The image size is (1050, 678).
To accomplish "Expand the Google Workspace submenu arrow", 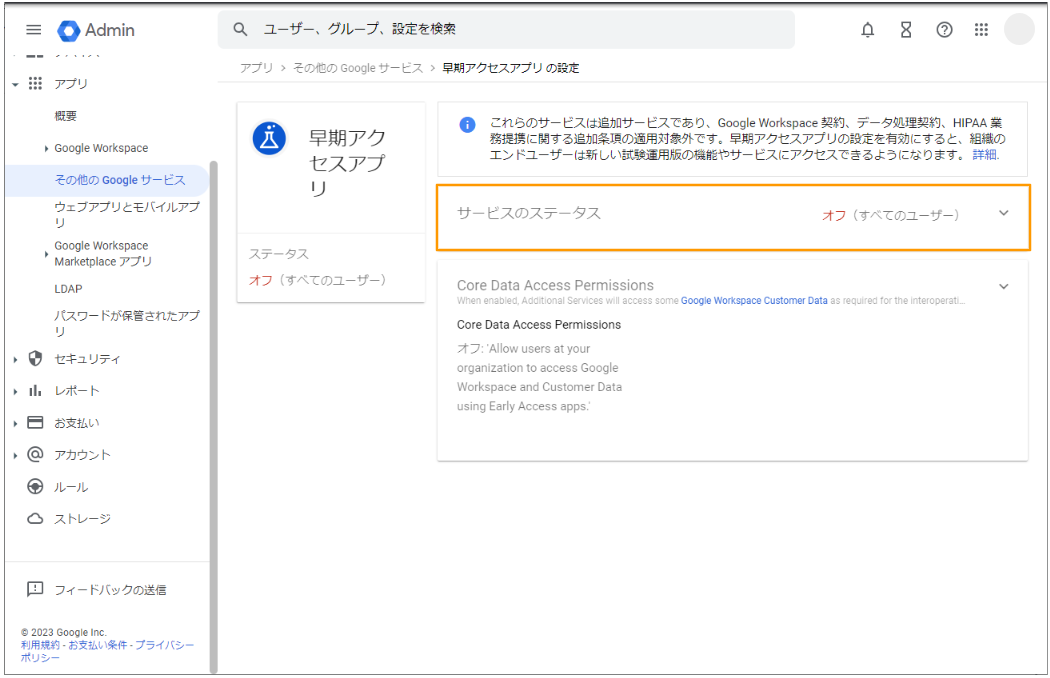I will click(46, 149).
